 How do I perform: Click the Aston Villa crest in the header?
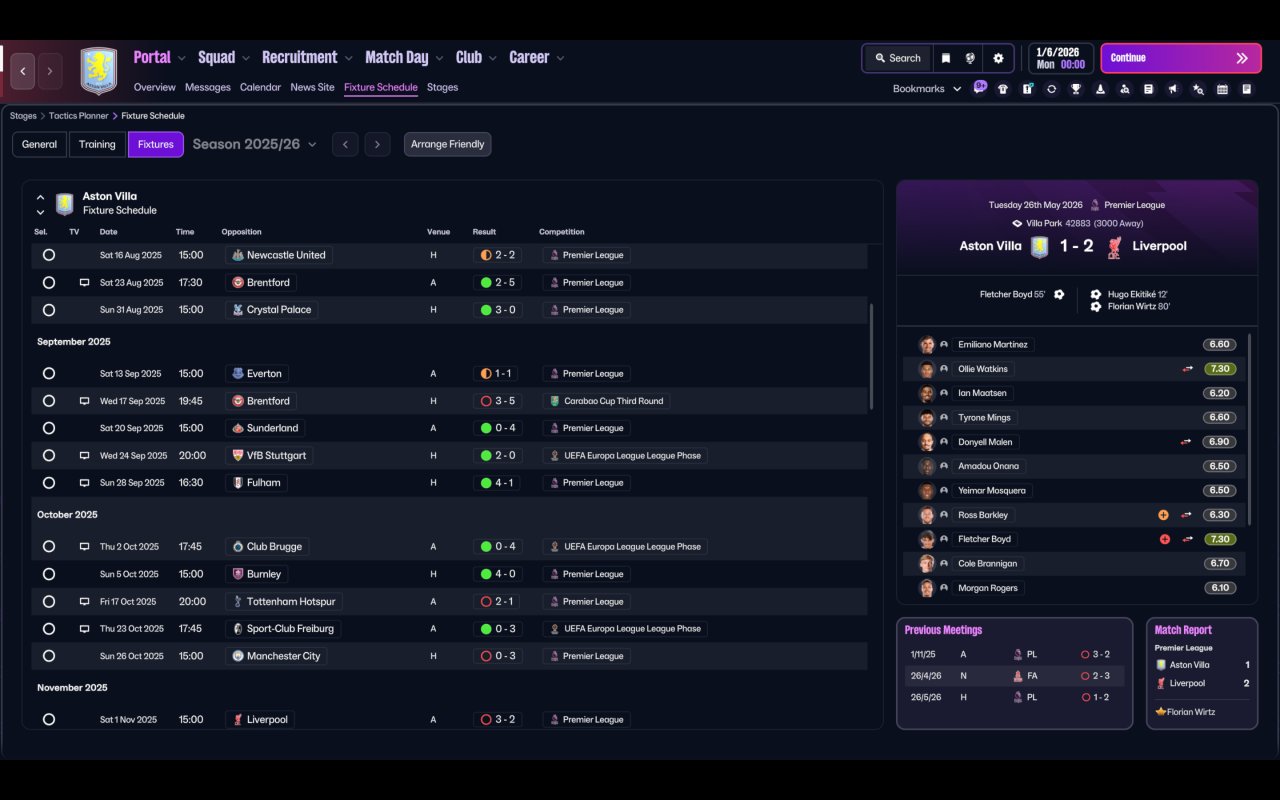98,72
